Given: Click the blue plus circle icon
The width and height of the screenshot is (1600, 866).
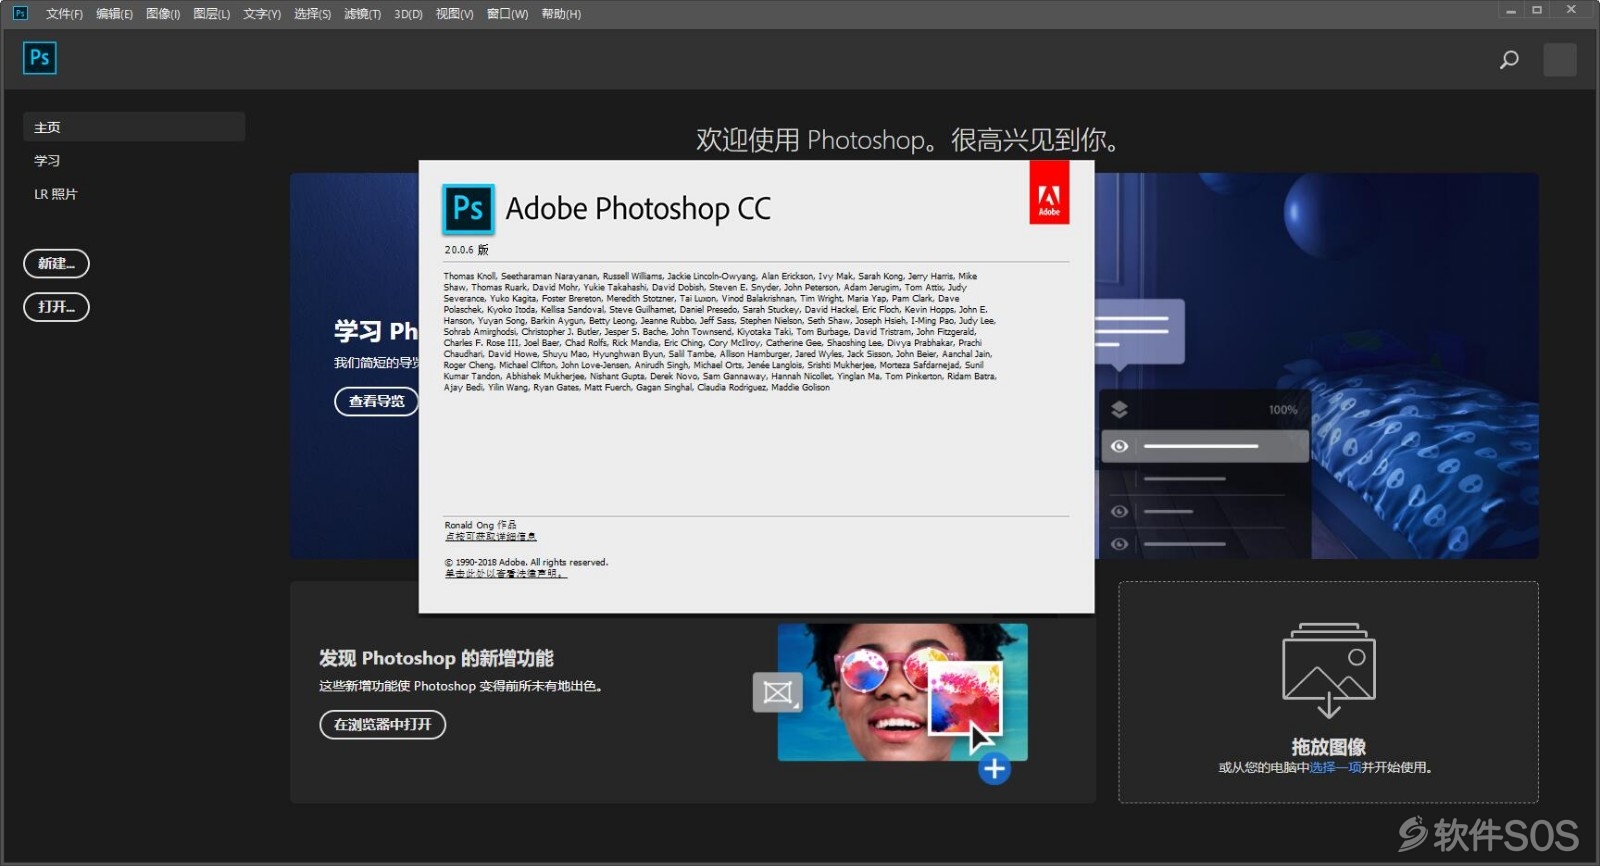Looking at the screenshot, I should pyautogui.click(x=994, y=769).
